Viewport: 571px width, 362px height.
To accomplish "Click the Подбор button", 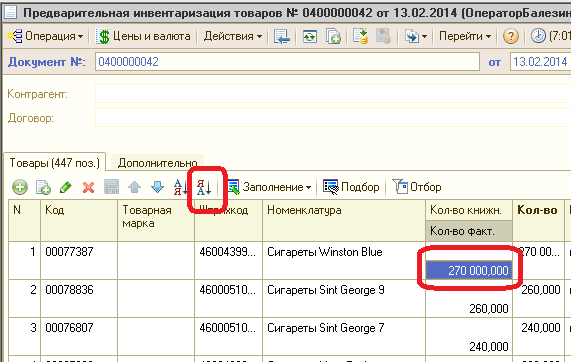I will (351, 187).
